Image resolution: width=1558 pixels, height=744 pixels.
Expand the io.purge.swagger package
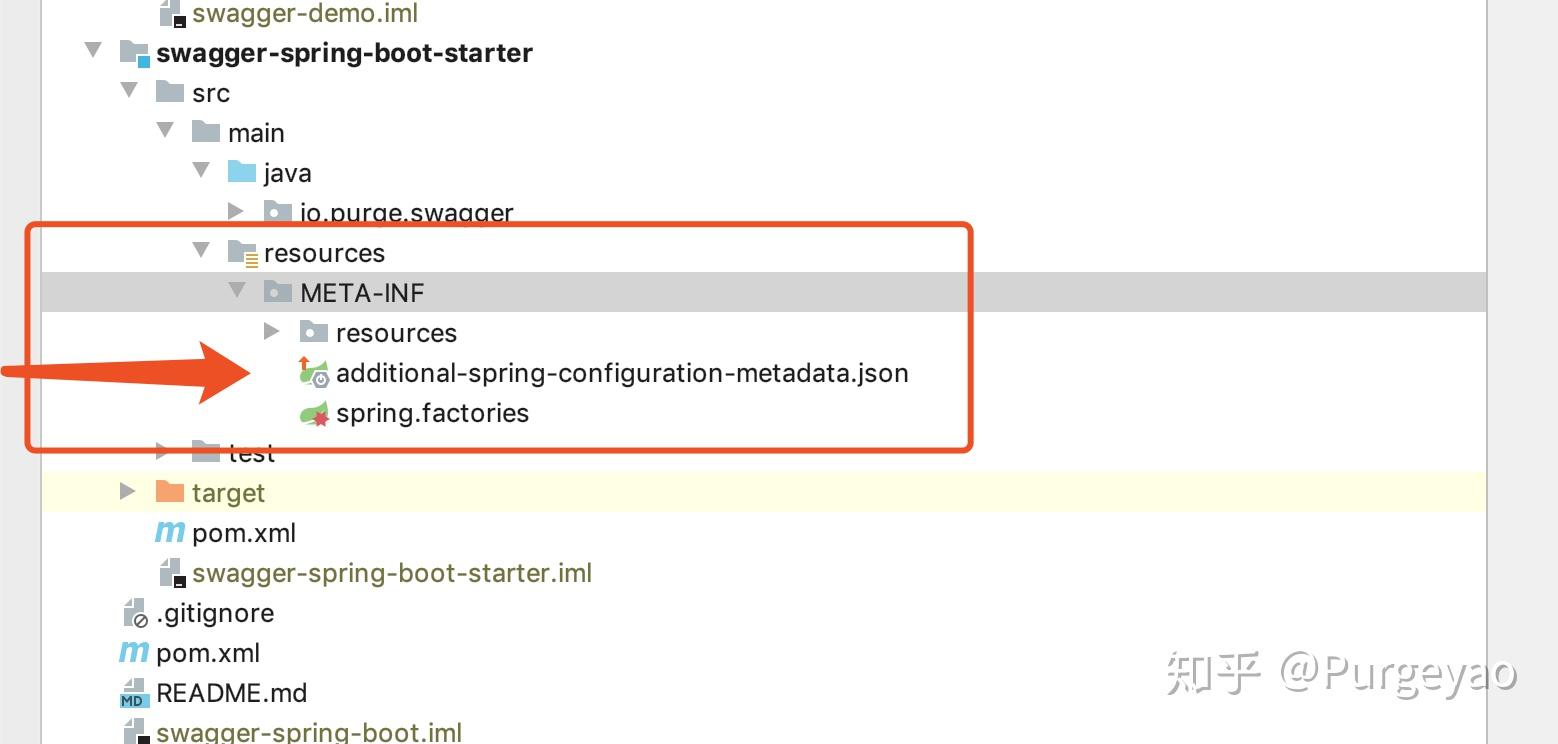click(237, 212)
